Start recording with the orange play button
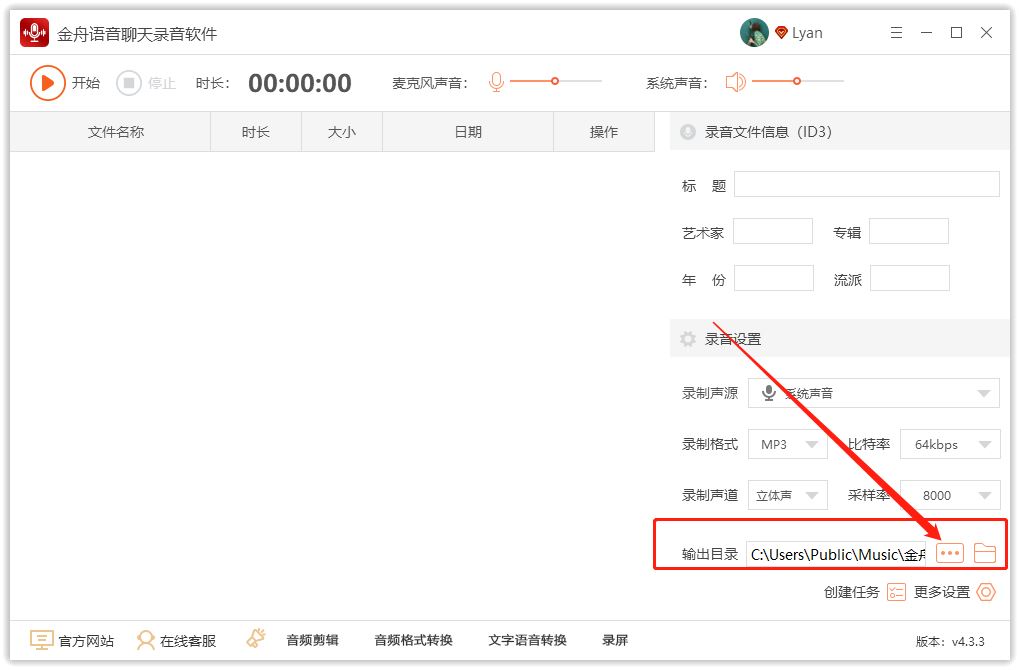 (x=47, y=83)
